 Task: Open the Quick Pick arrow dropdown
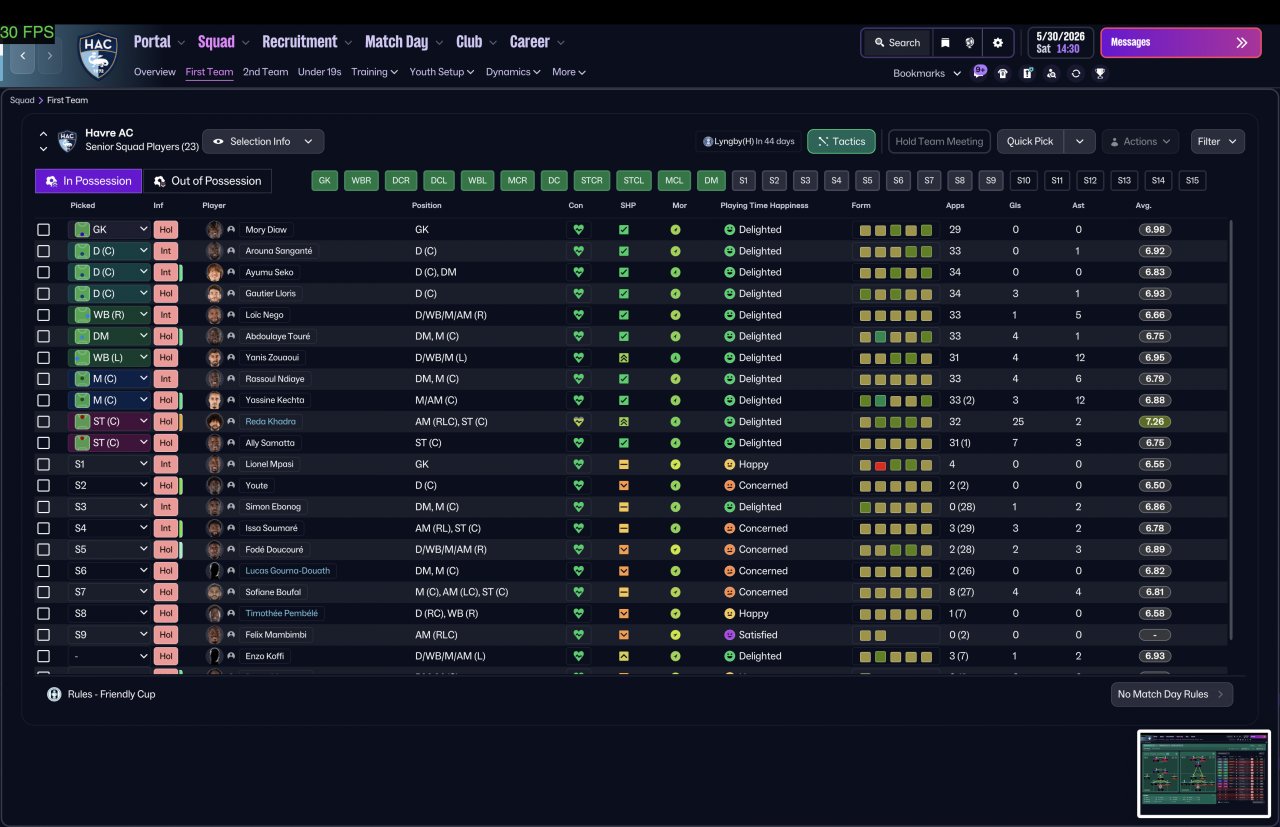pyautogui.click(x=1079, y=141)
